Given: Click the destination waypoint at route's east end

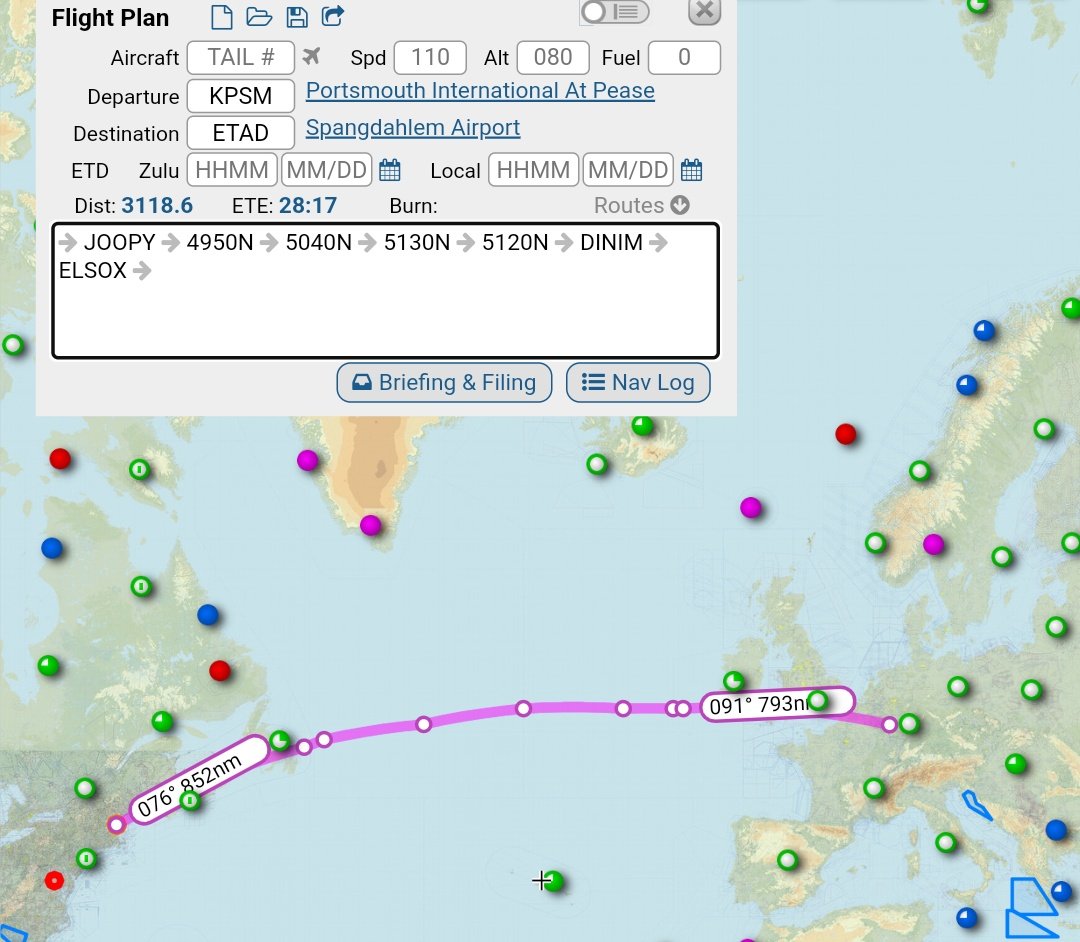Looking at the screenshot, I should point(889,724).
